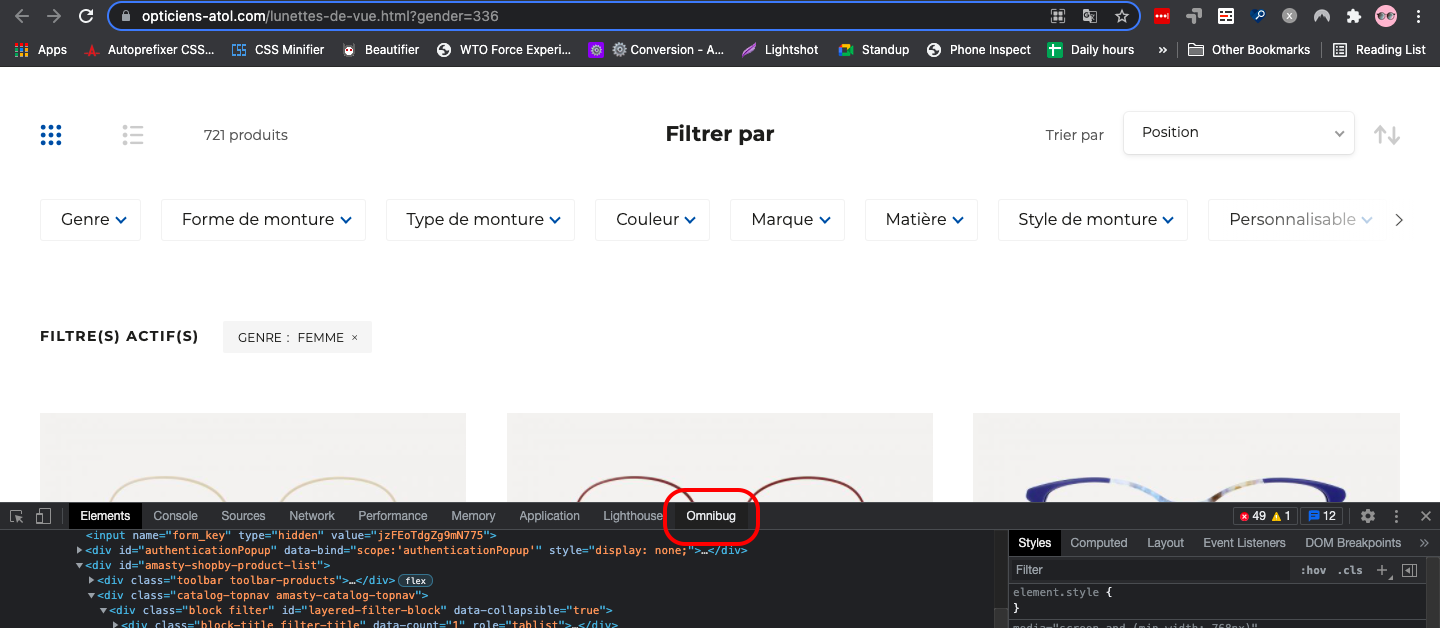Expand the toolbar-products div node

pyautogui.click(x=92, y=580)
